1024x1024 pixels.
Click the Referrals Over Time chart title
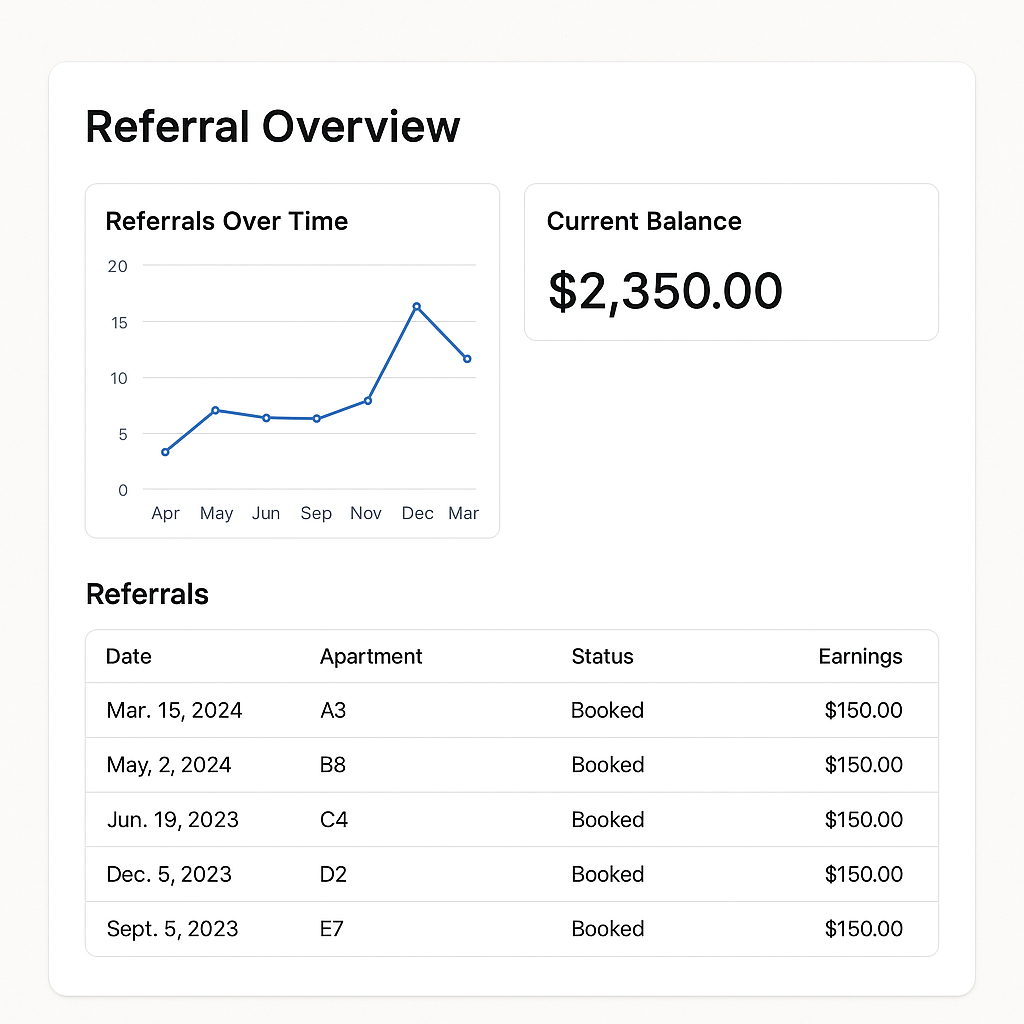pyautogui.click(x=227, y=221)
